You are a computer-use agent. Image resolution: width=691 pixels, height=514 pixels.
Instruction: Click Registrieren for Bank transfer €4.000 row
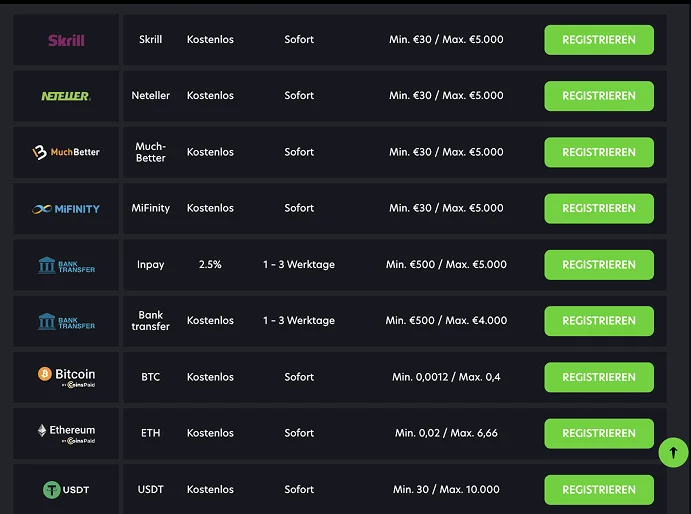(598, 321)
